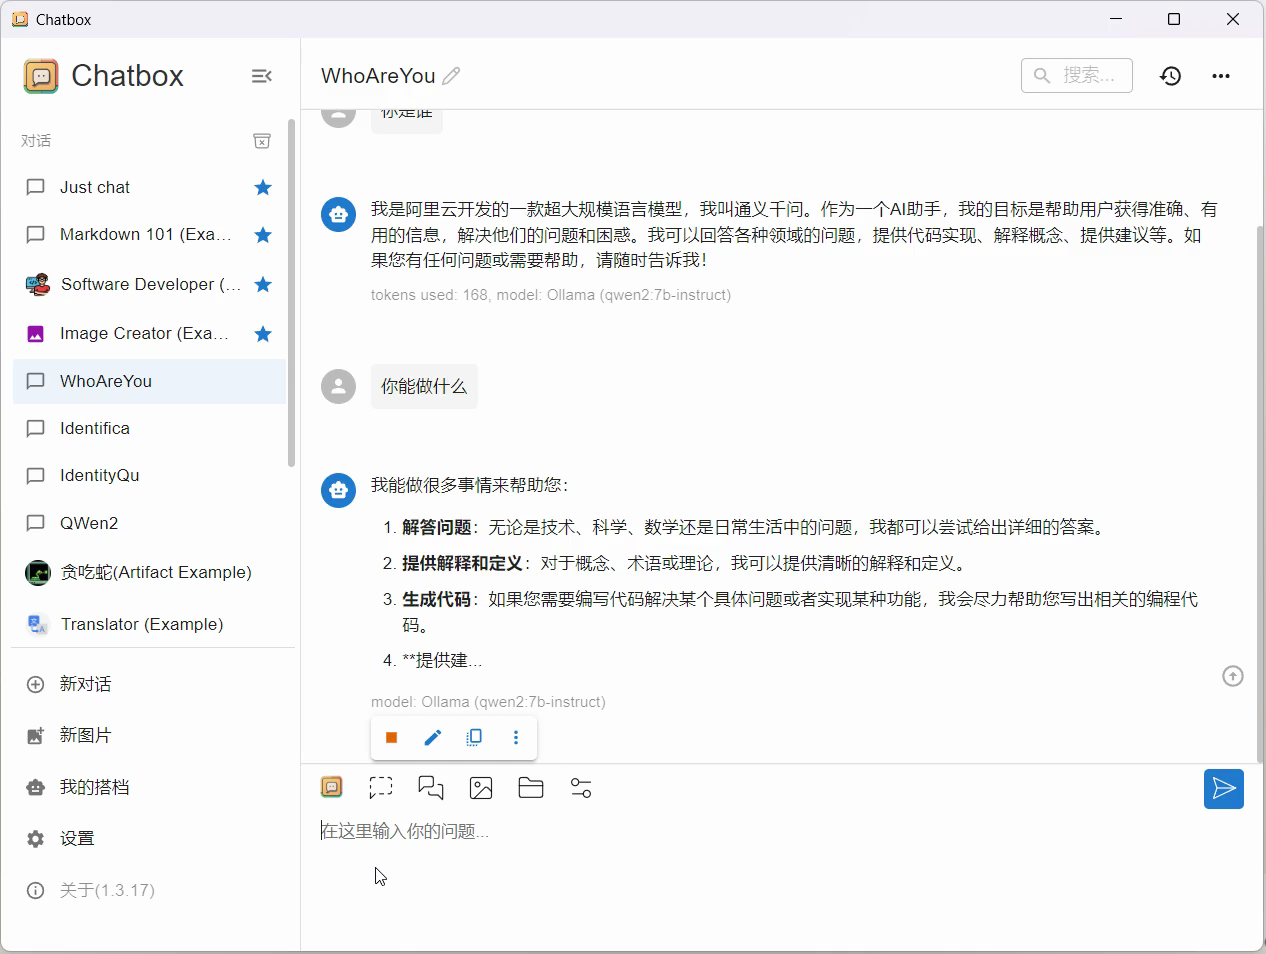Click the 新图片 image-plus icon
This screenshot has width=1266, height=954.
click(35, 736)
